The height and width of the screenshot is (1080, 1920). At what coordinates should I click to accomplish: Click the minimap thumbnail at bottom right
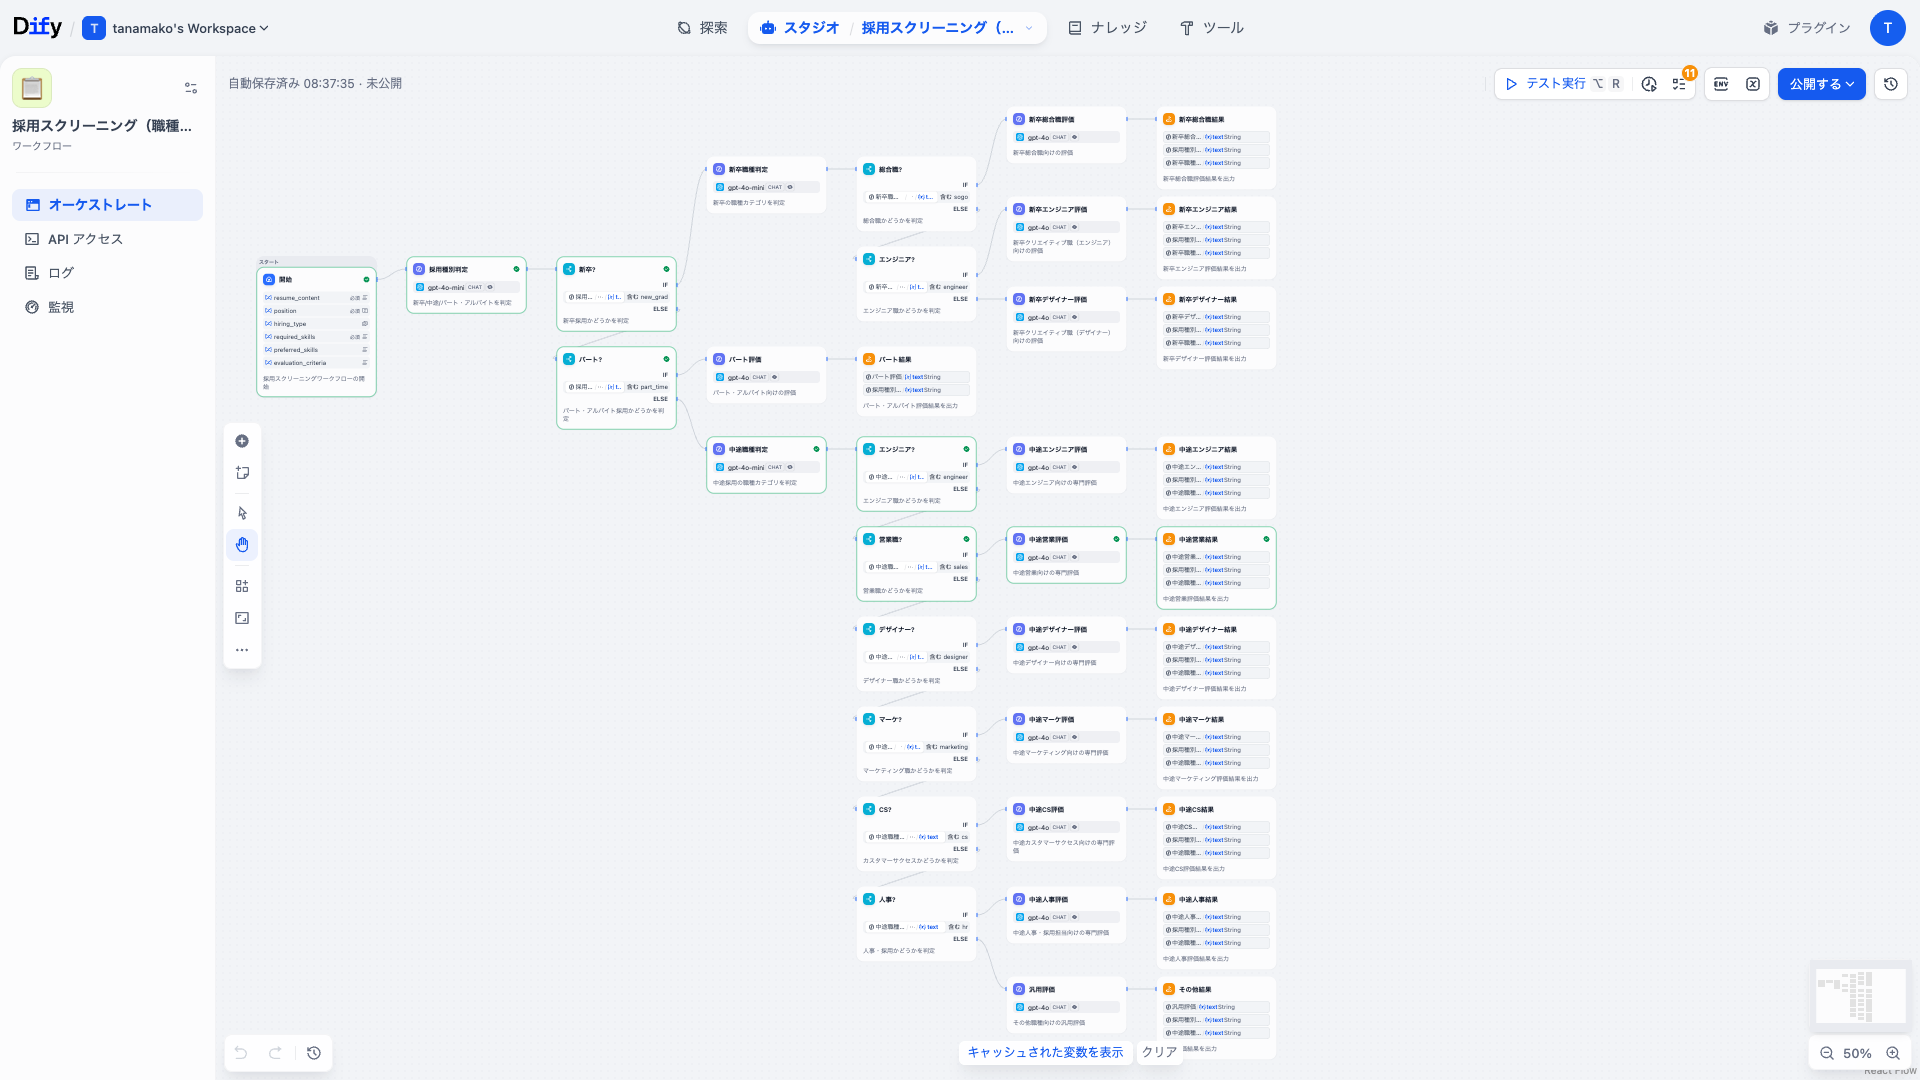pos(1859,996)
